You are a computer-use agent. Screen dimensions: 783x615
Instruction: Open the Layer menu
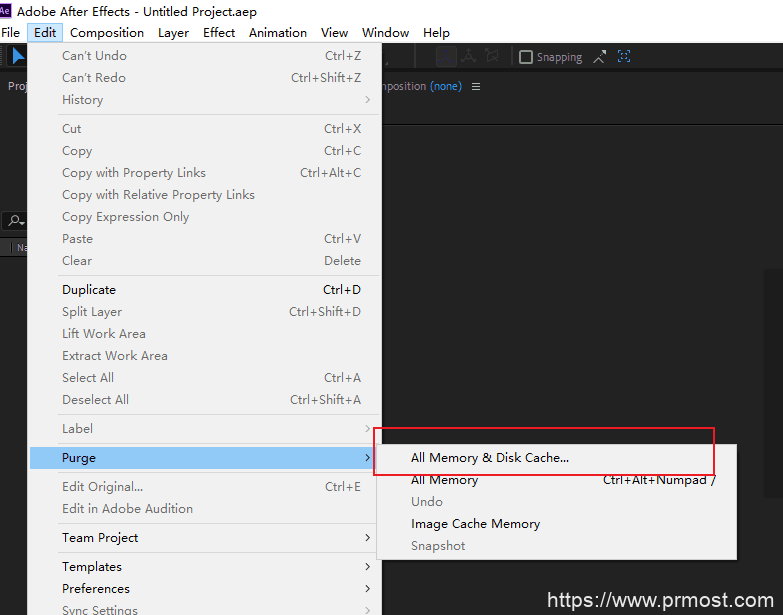tap(173, 32)
